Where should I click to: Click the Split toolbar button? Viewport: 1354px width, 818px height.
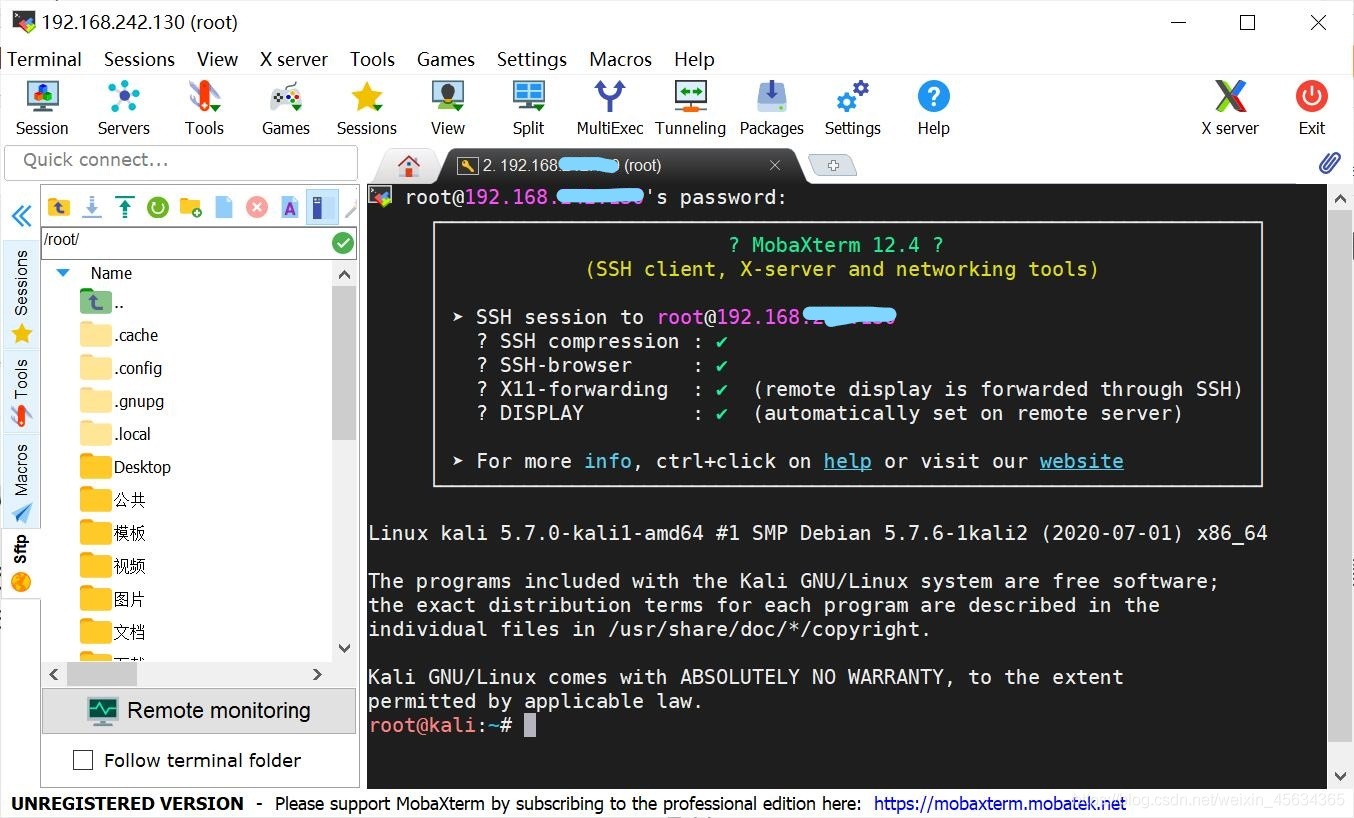pyautogui.click(x=528, y=108)
